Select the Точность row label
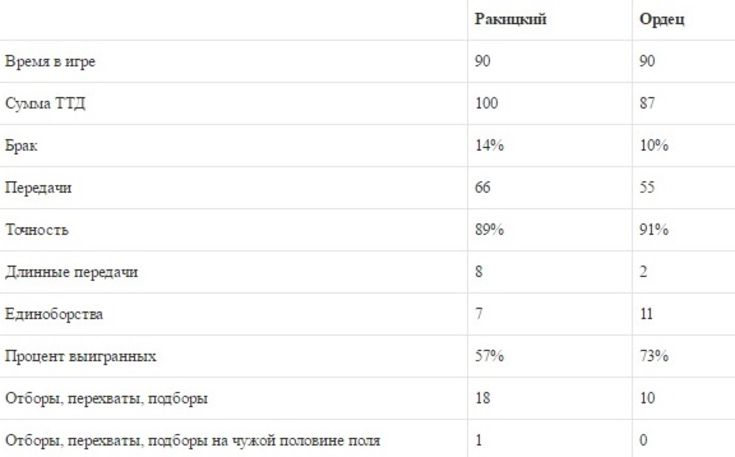The width and height of the screenshot is (735, 457). coord(37,230)
